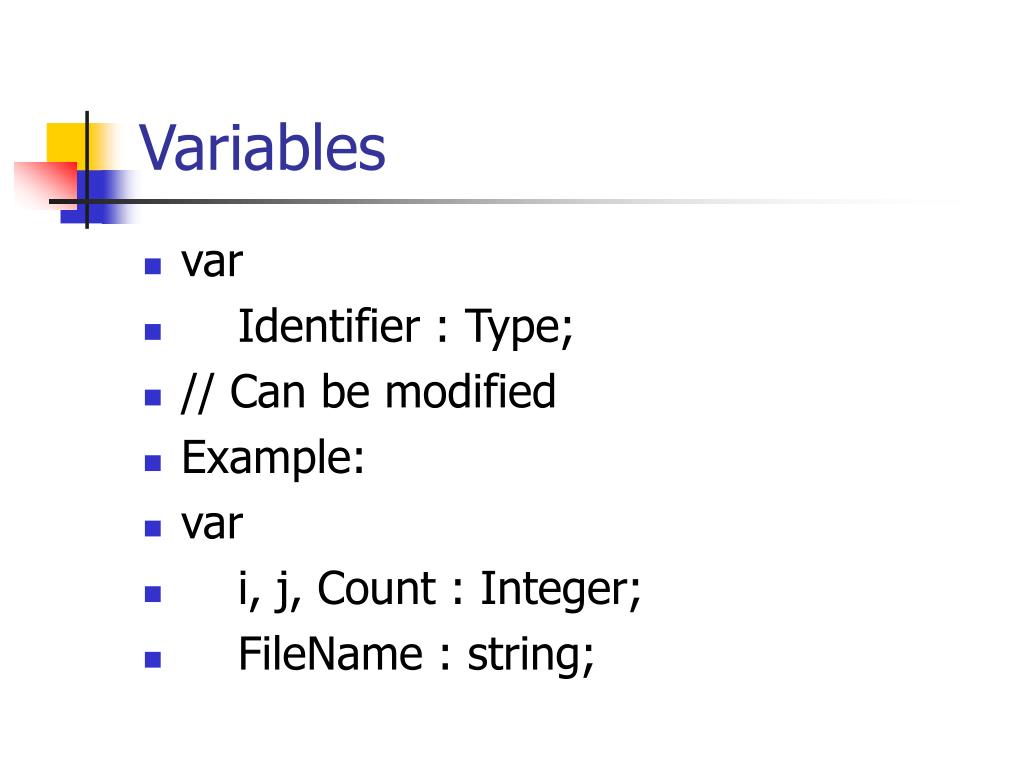Click the bullet beside the first var
This screenshot has height=768, width=1024.
pyautogui.click(x=153, y=266)
